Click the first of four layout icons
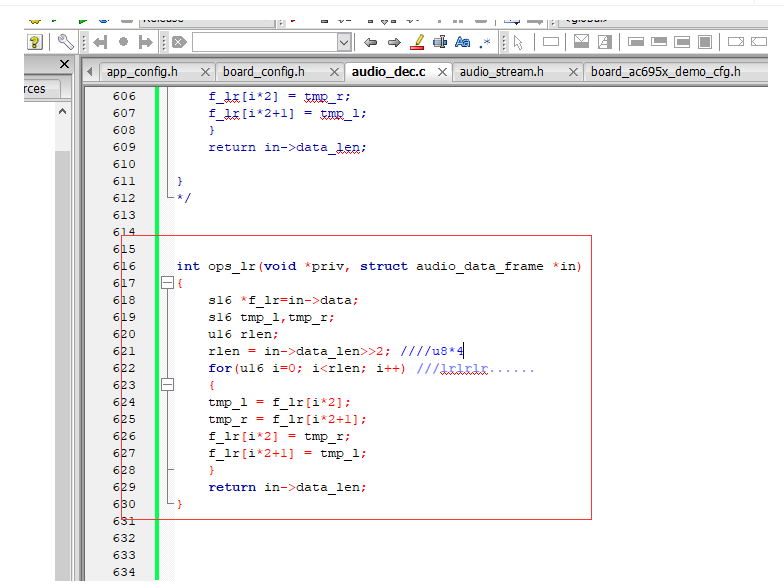The image size is (784, 588). point(636,42)
